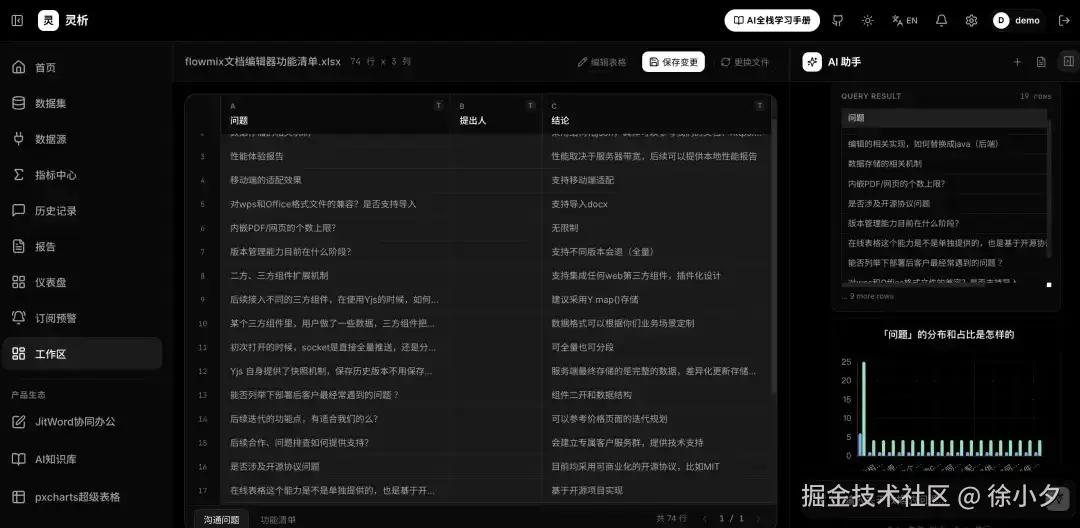Switch to 功能清单 sheet tab

pyautogui.click(x=278, y=520)
